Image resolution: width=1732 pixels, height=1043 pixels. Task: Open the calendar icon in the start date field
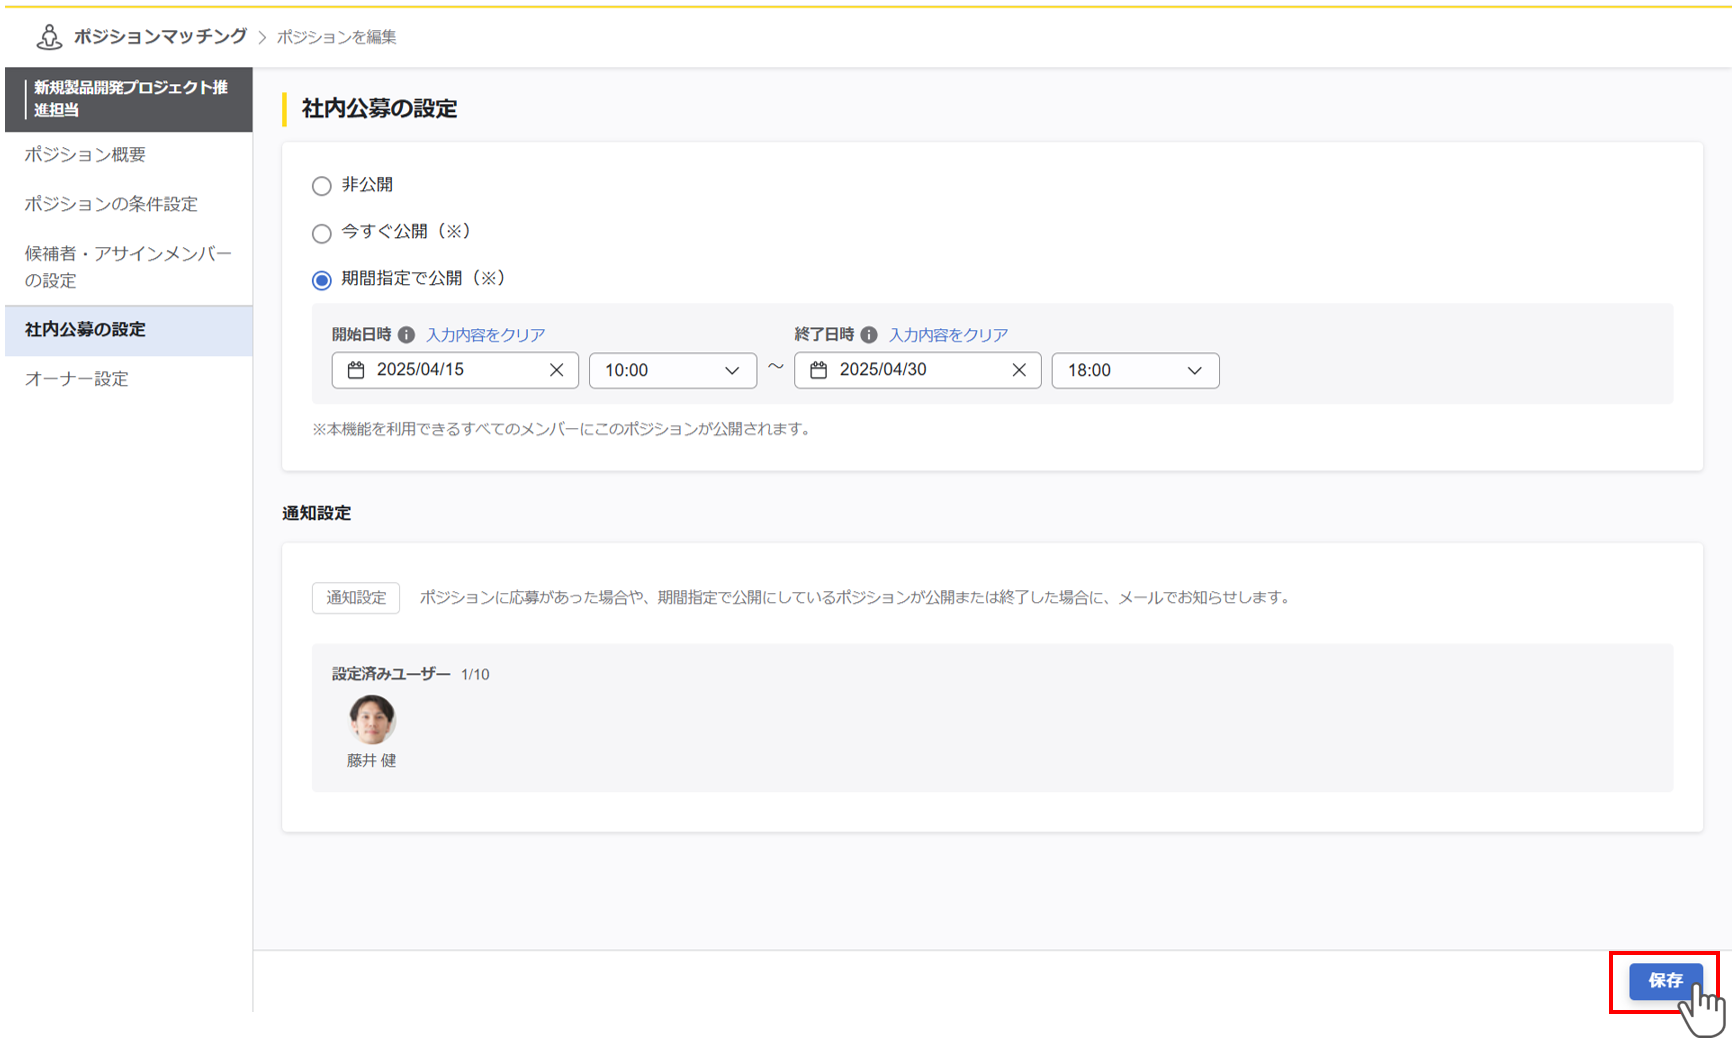coord(357,370)
